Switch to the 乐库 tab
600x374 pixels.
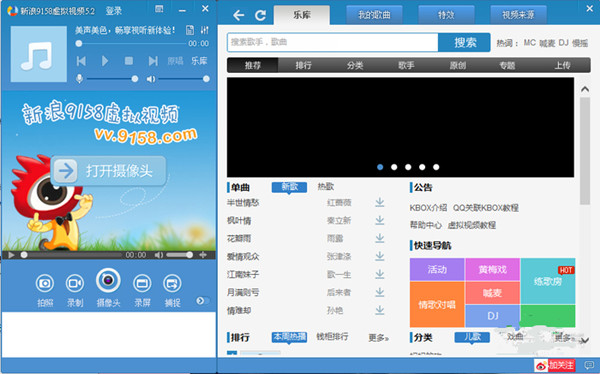click(302, 15)
